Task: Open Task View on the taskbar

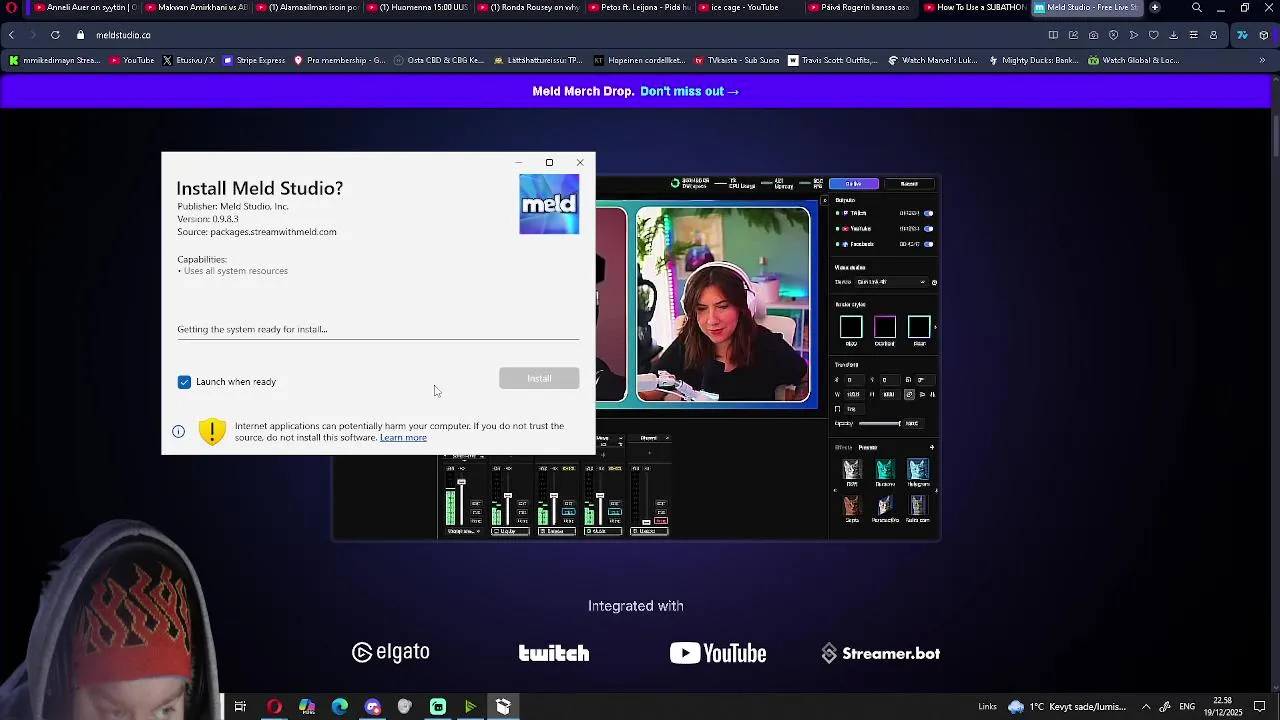Action: [240, 707]
